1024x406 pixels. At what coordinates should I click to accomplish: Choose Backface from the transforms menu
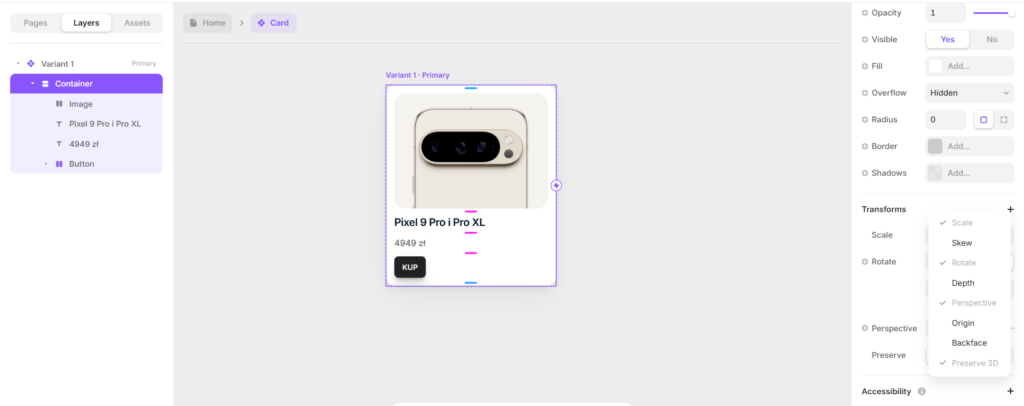point(969,343)
